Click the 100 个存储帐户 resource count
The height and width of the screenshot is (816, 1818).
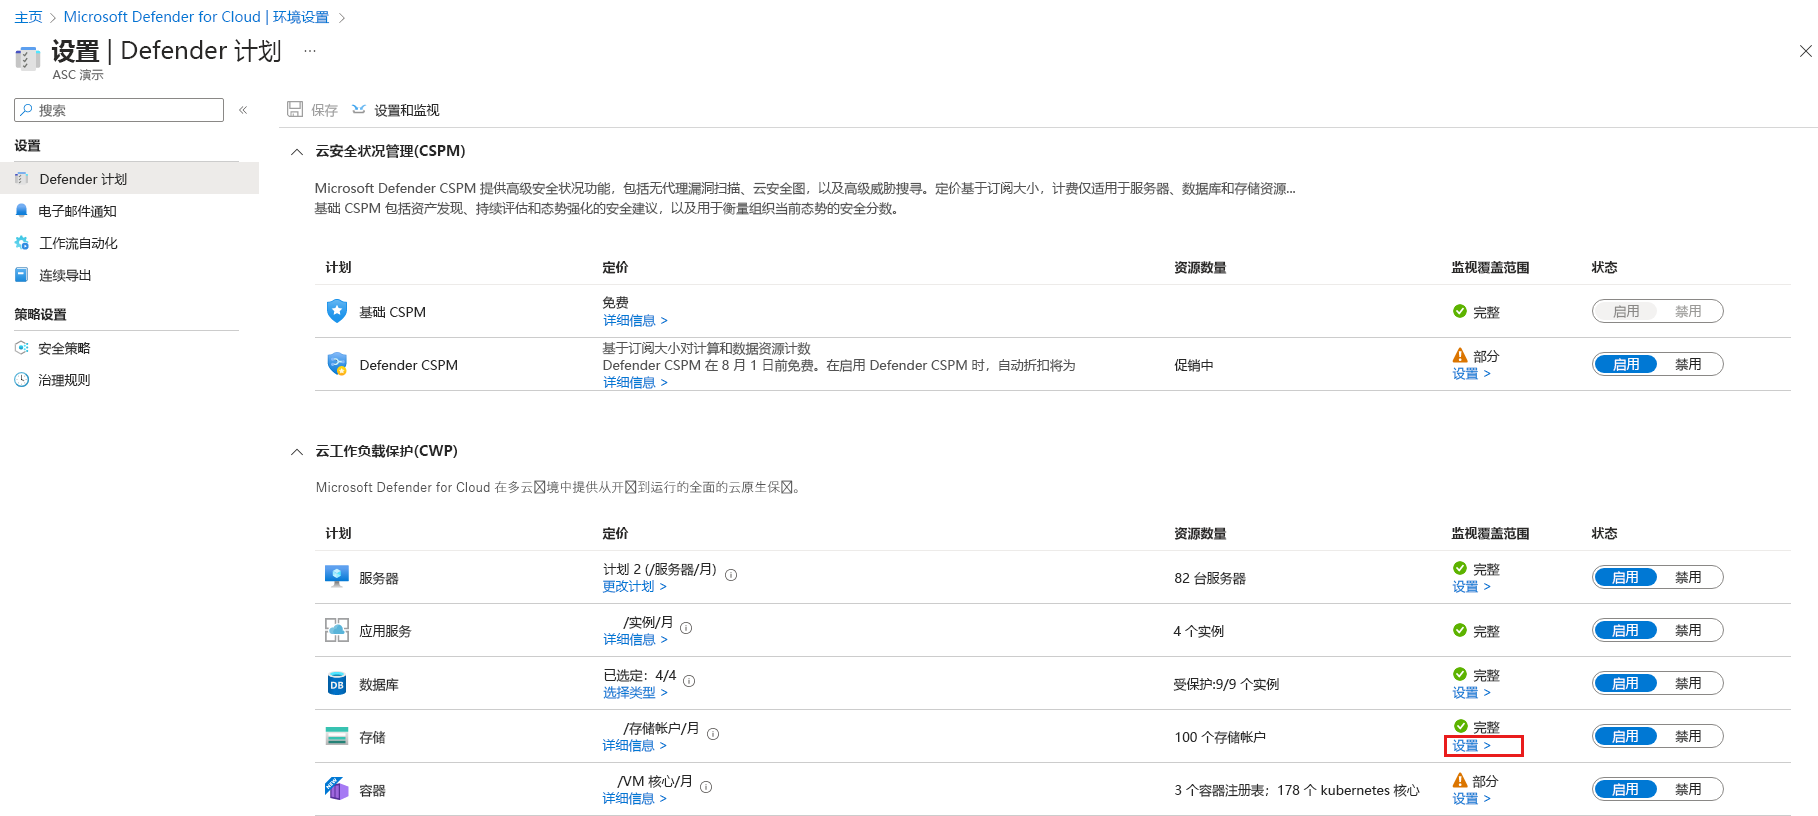pos(1220,737)
